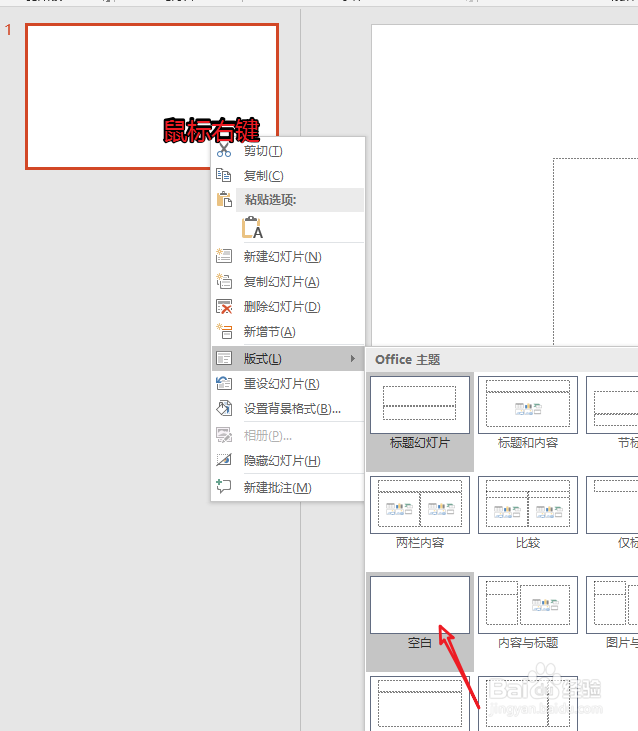Click the Delete Slide icon with red X
The width and height of the screenshot is (638, 731).
pos(224,306)
